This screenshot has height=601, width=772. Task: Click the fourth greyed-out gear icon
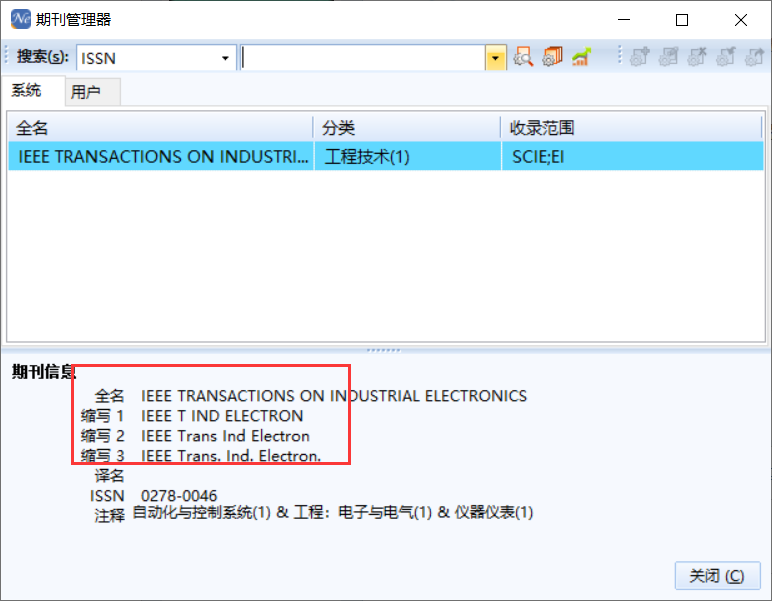[x=727, y=58]
